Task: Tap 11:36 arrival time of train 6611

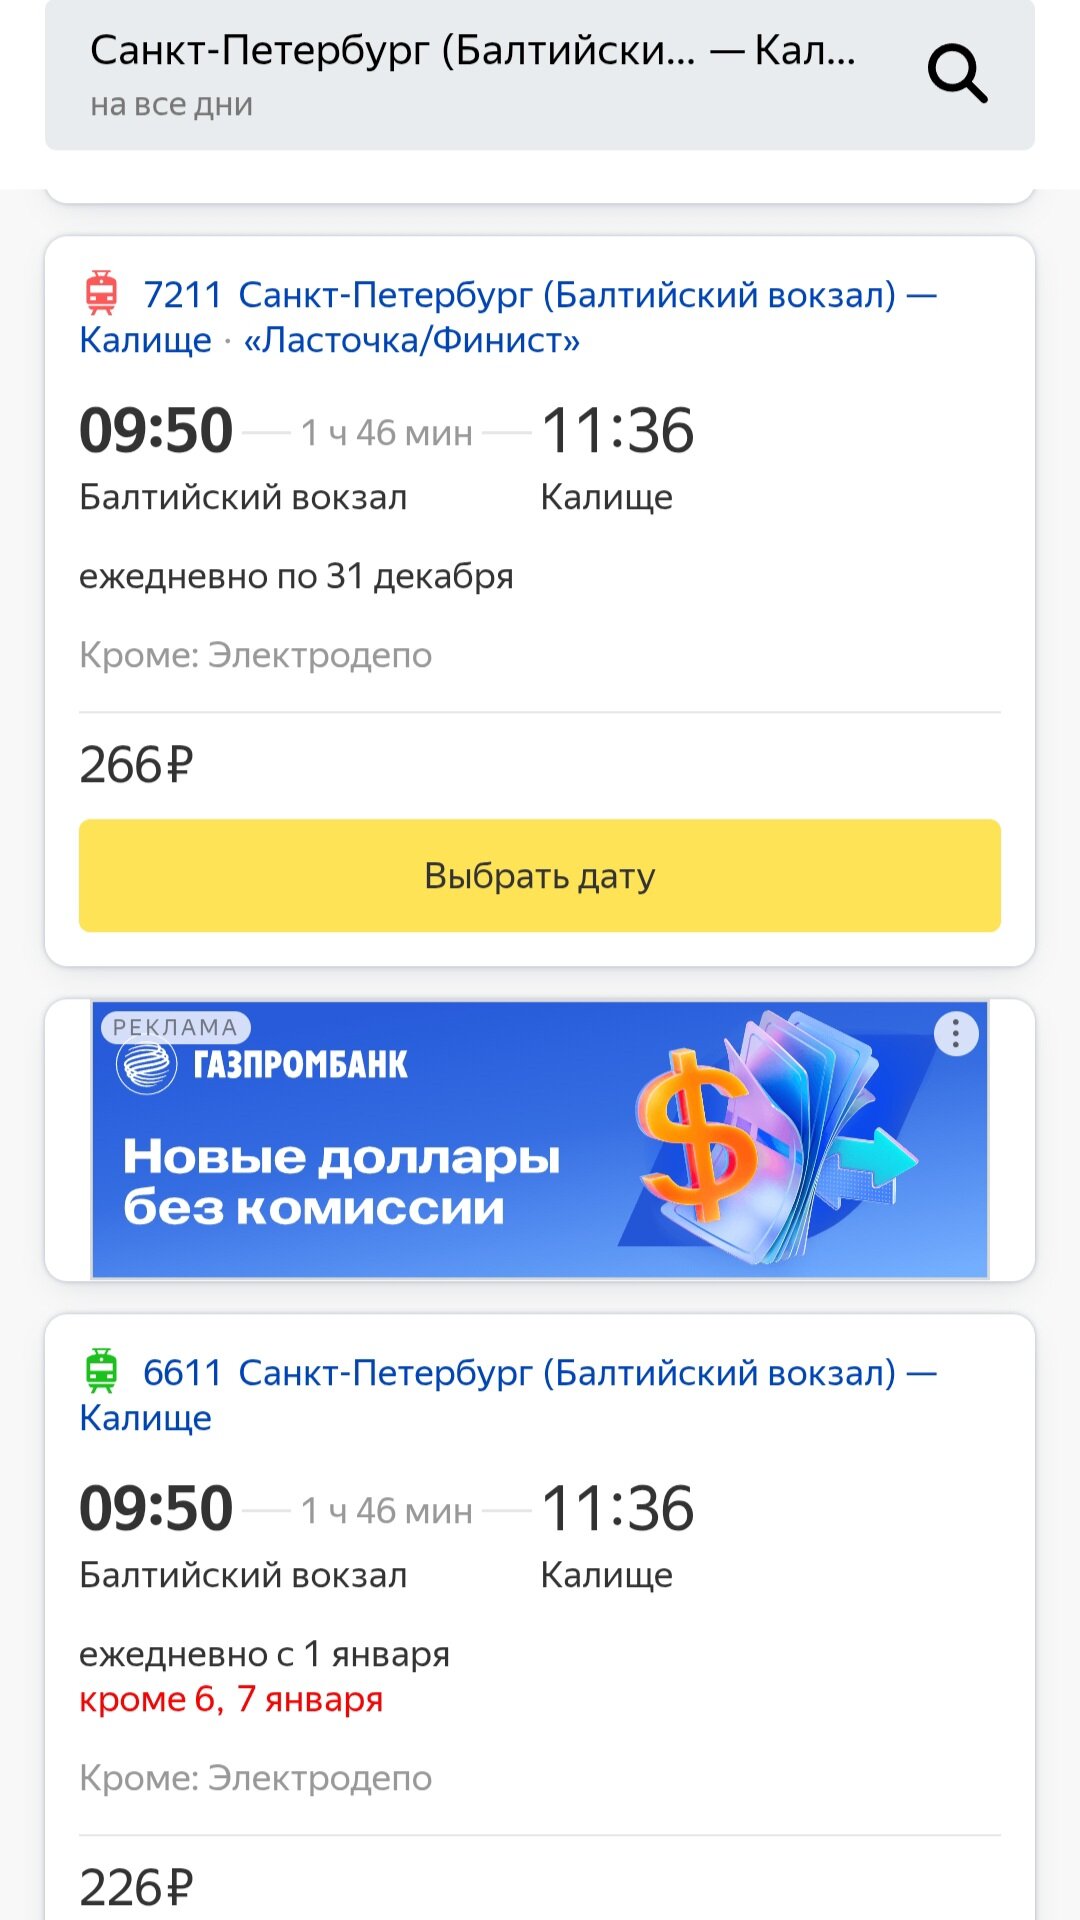Action: (x=617, y=1509)
